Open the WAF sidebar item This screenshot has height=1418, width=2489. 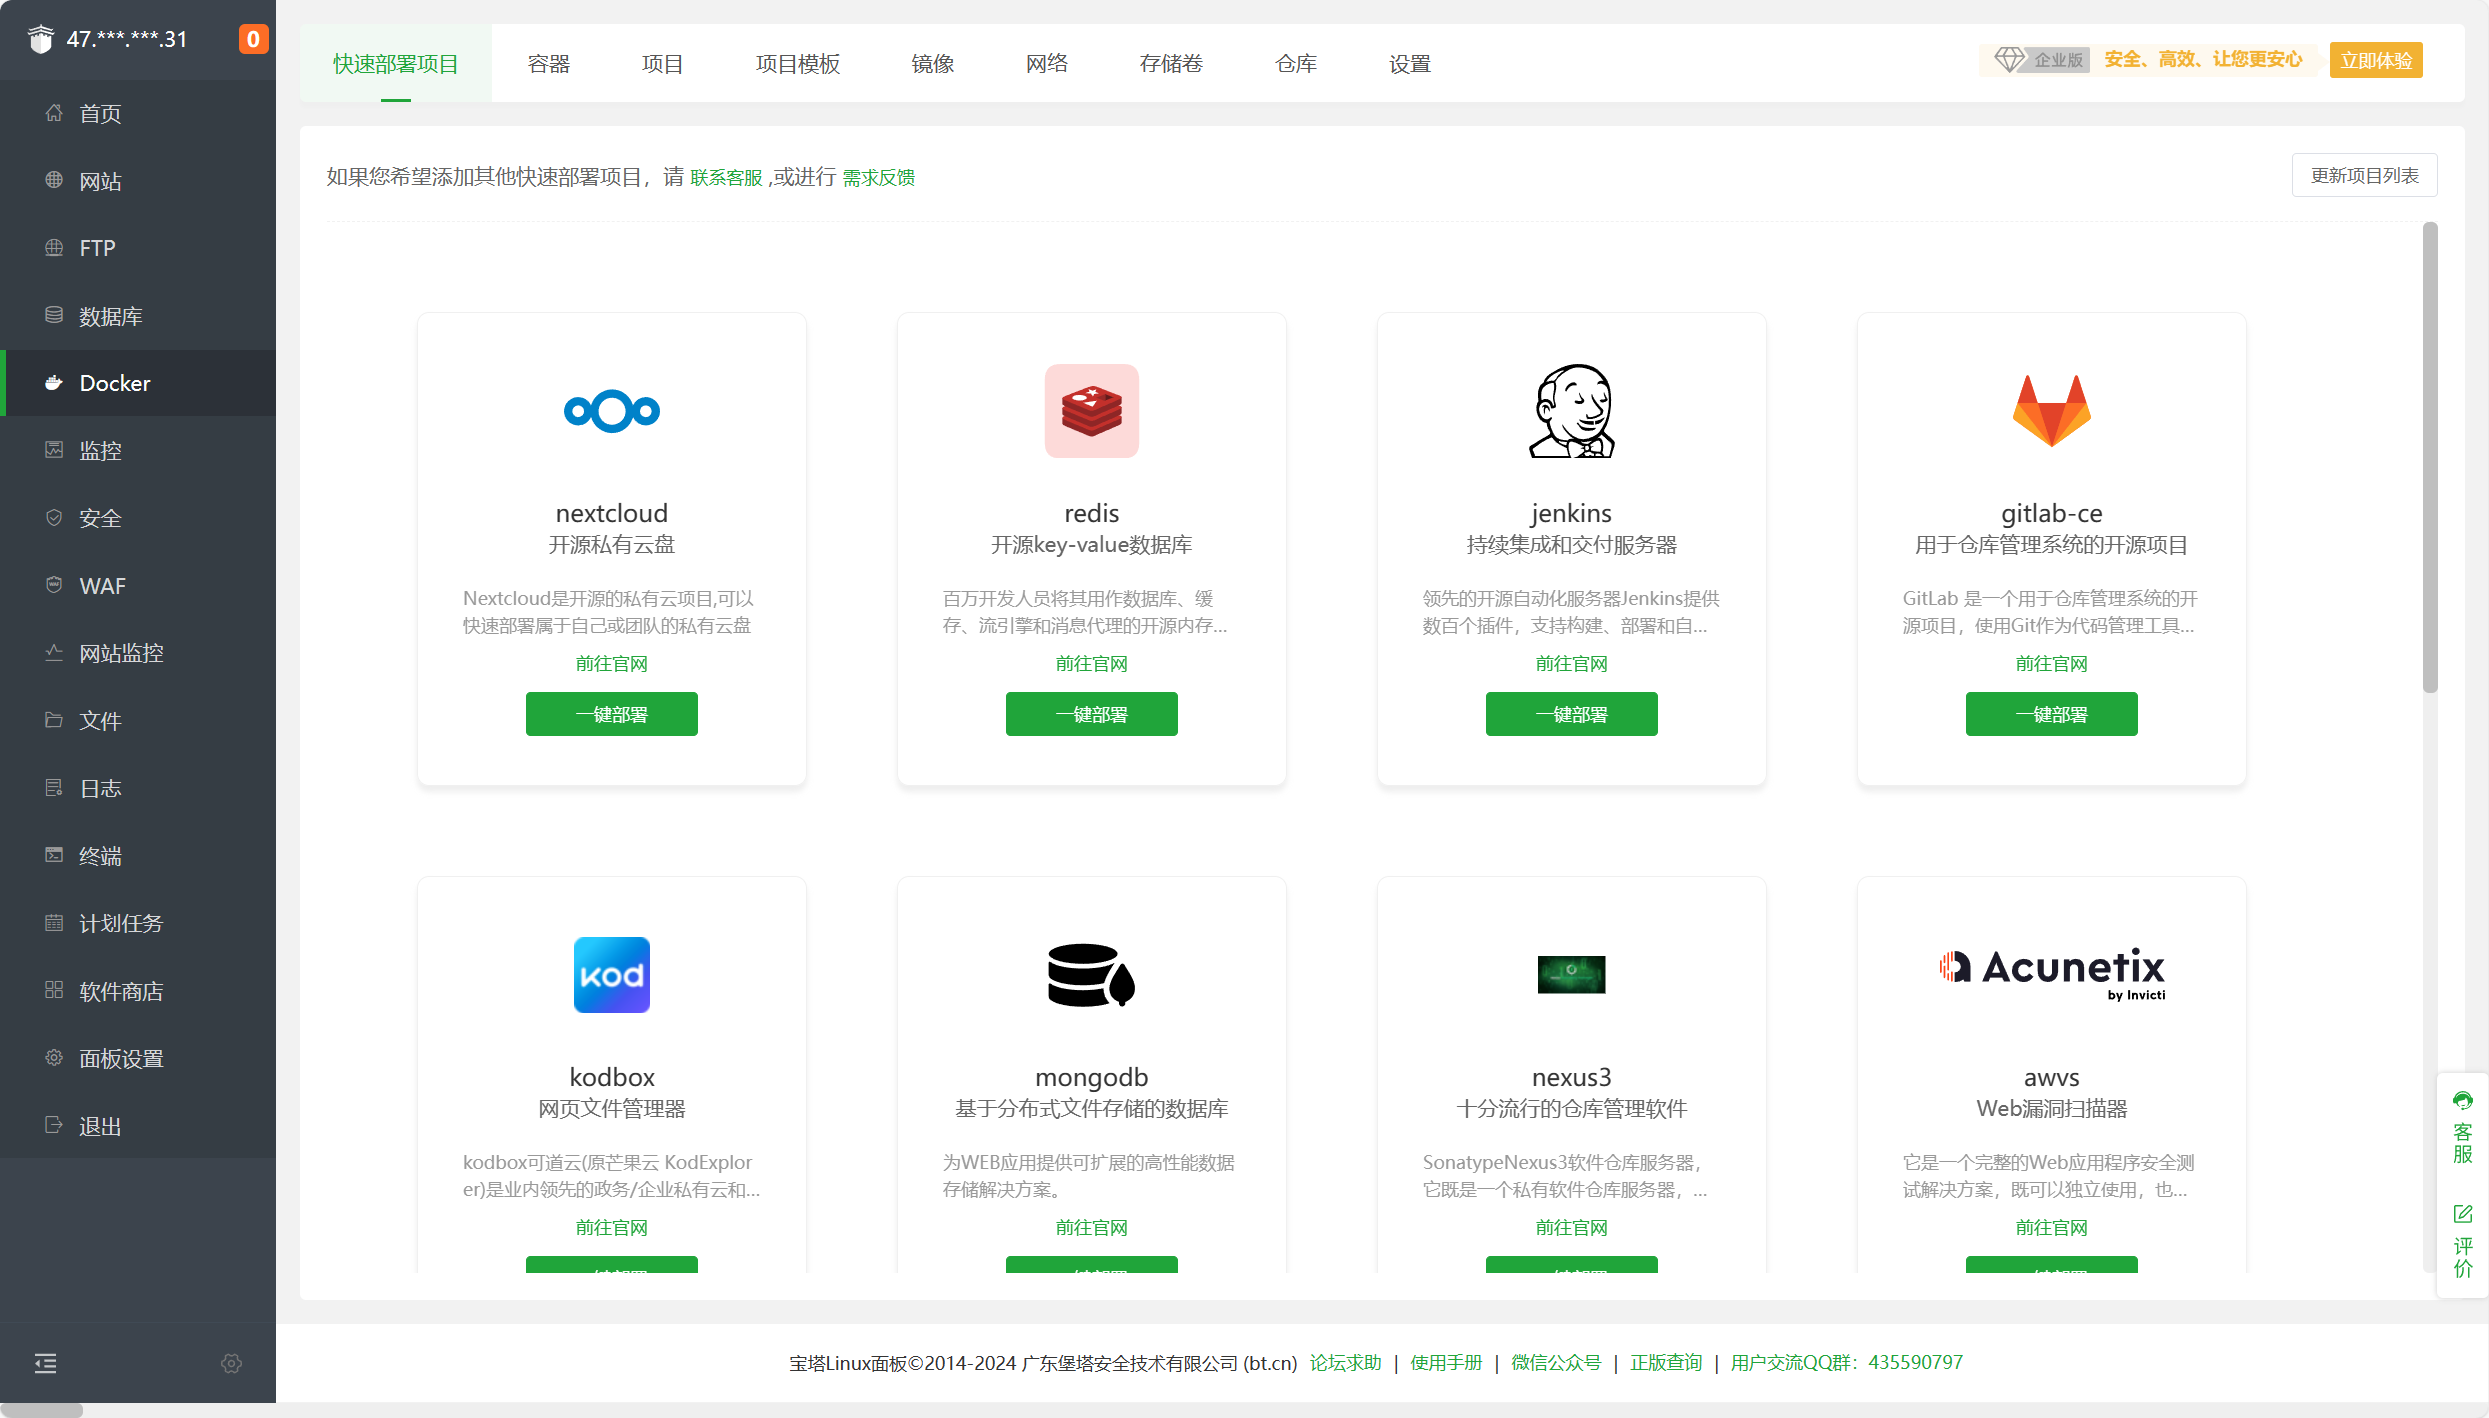click(x=138, y=586)
